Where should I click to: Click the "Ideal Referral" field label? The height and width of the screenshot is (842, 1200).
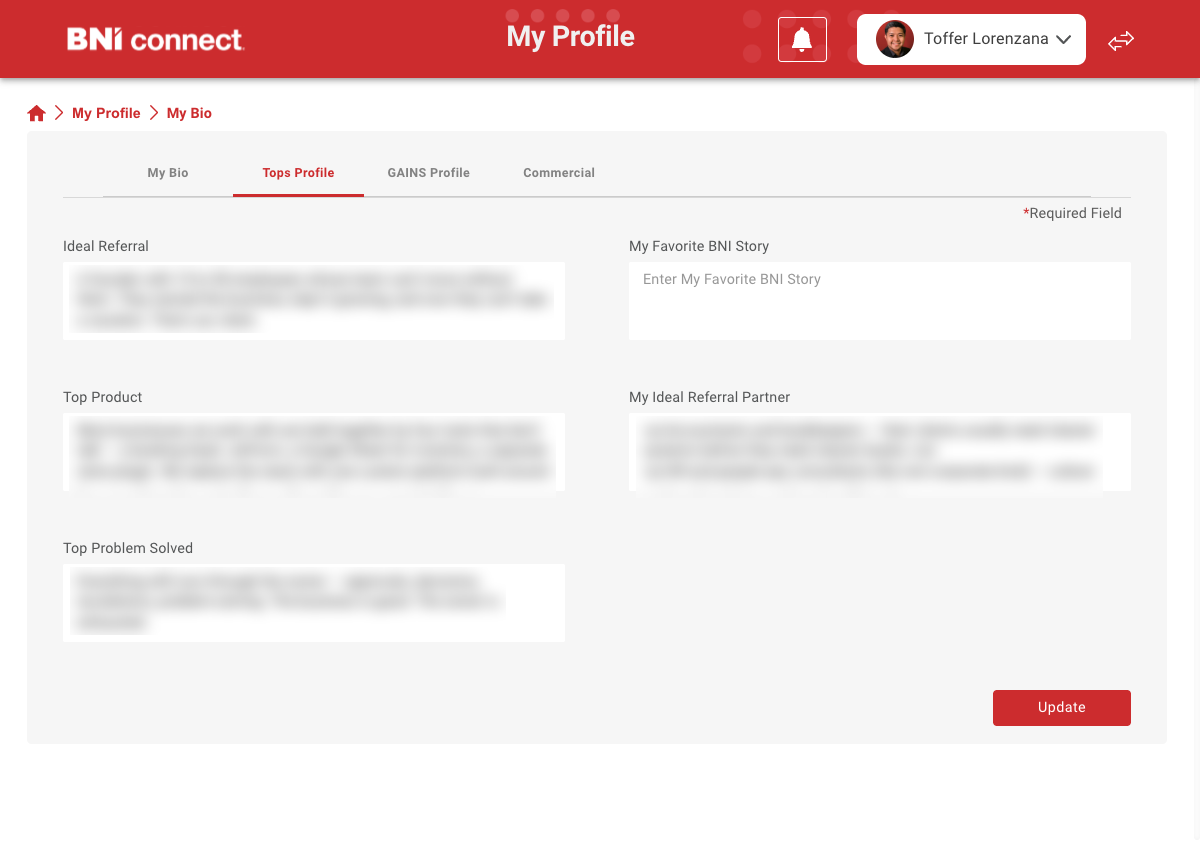click(106, 246)
